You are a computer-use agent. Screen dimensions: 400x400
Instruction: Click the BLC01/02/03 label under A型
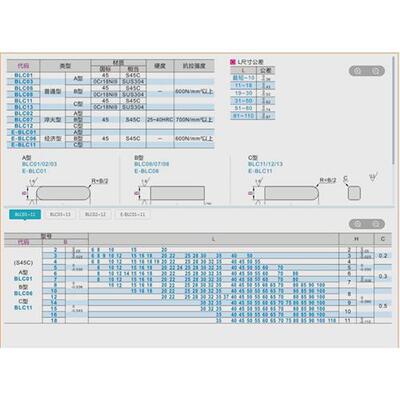pos(39,164)
